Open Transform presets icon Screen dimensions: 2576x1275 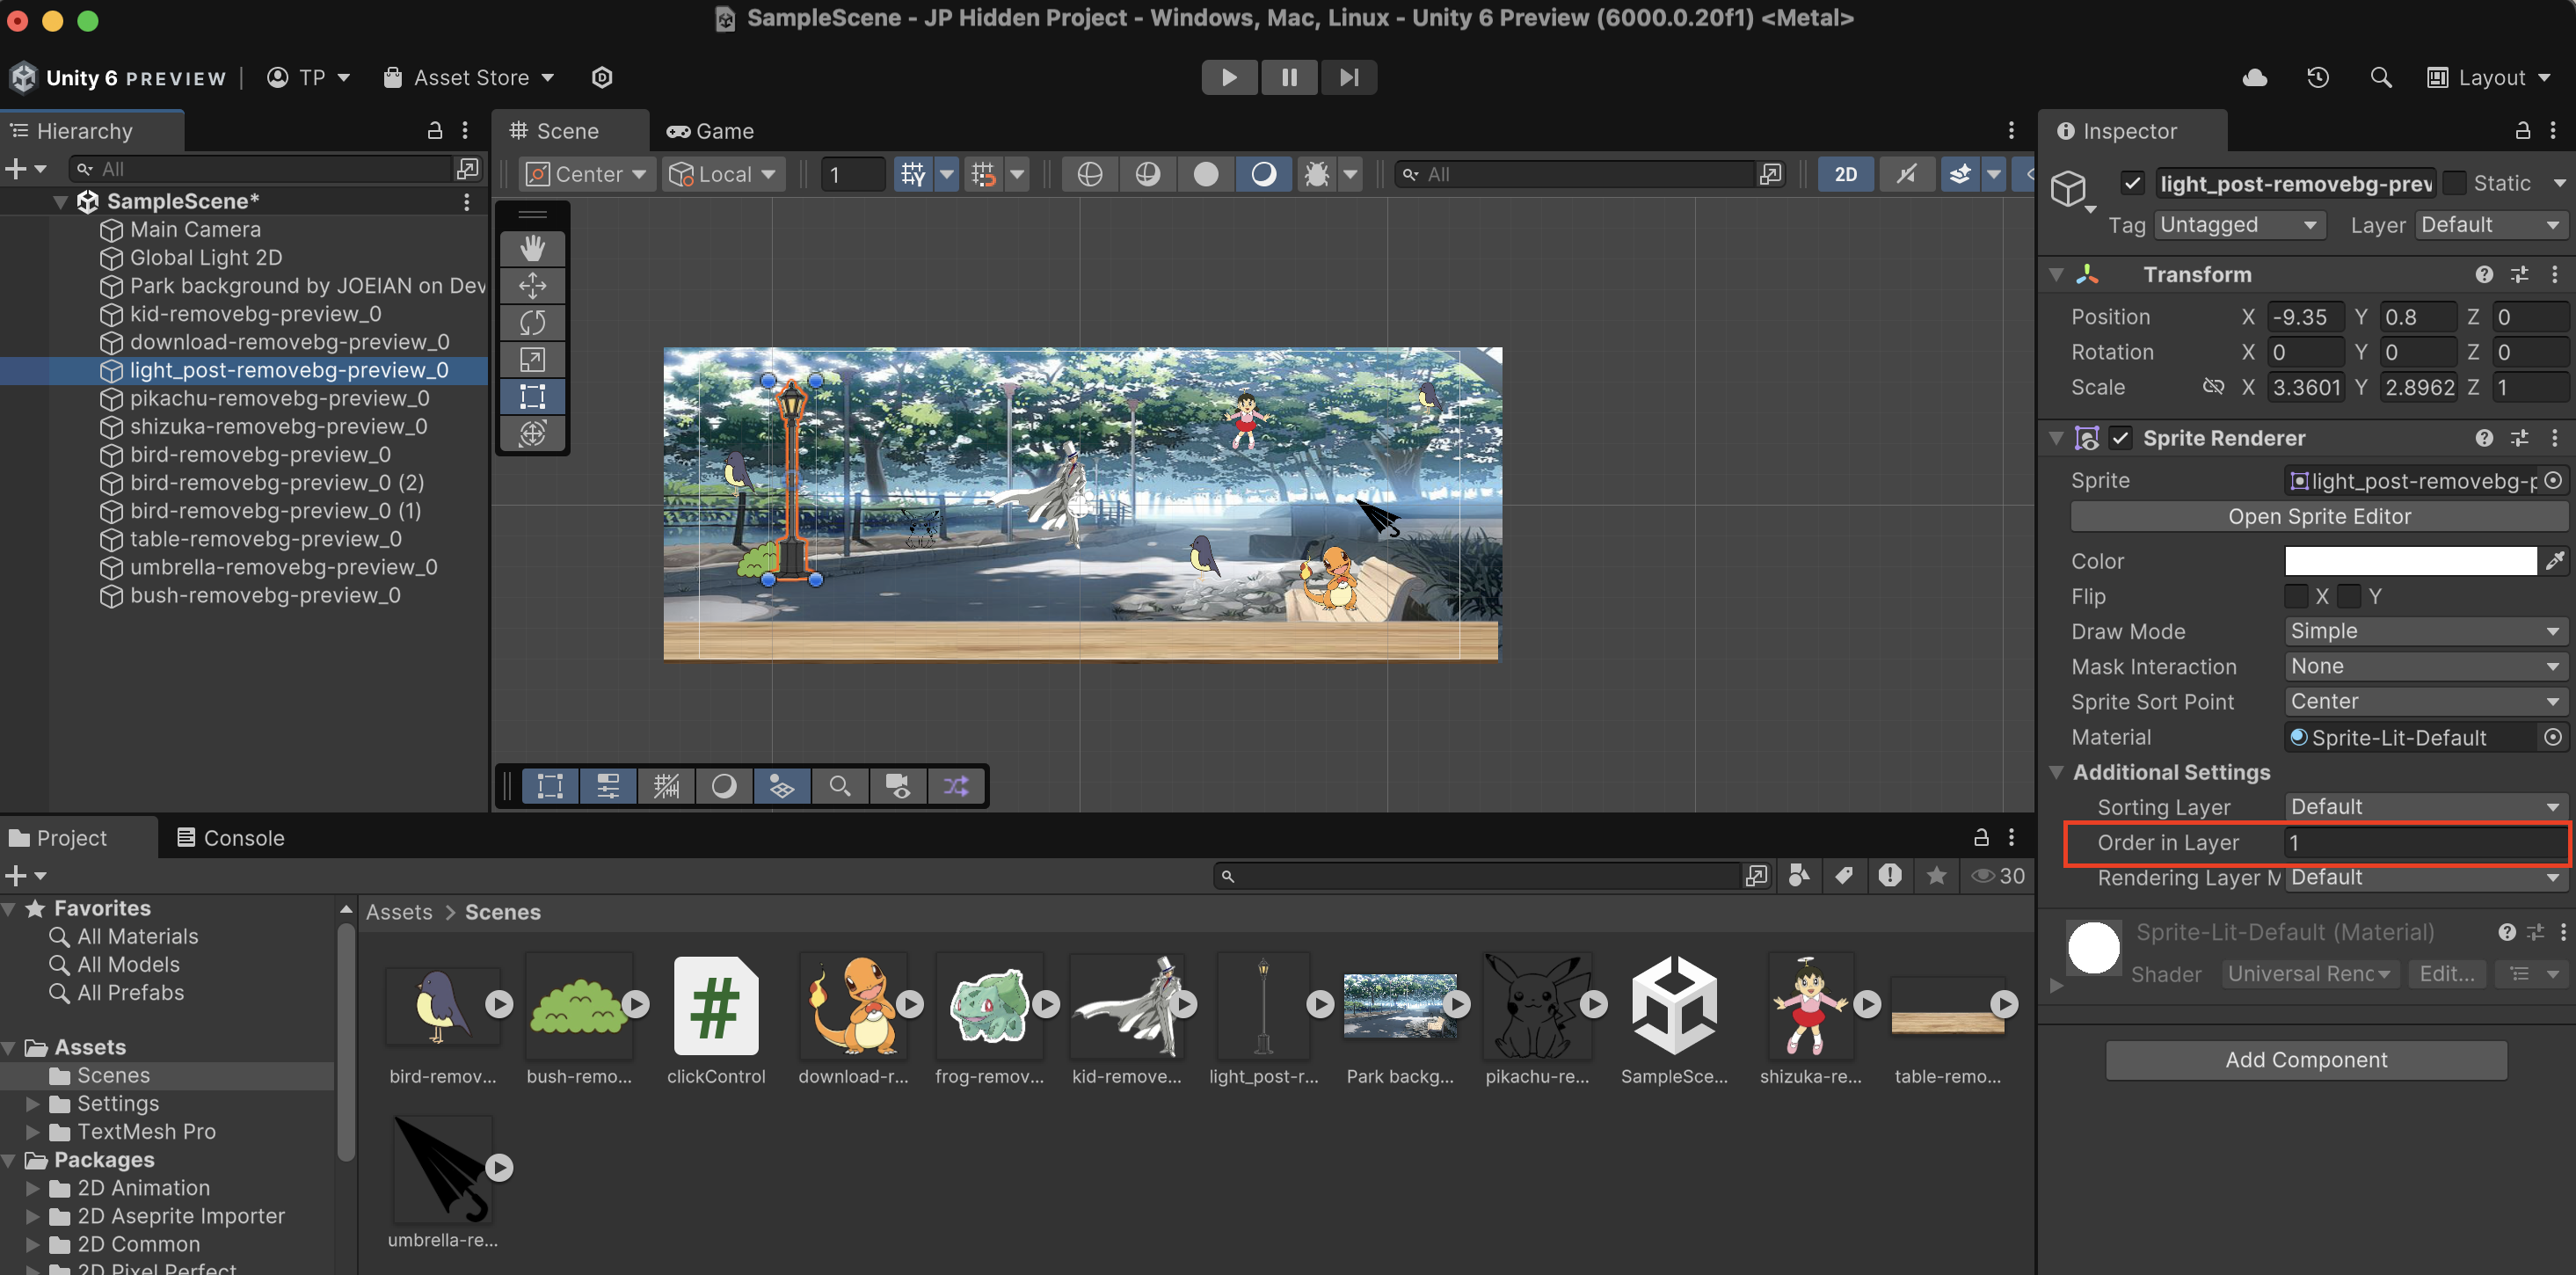(2519, 274)
